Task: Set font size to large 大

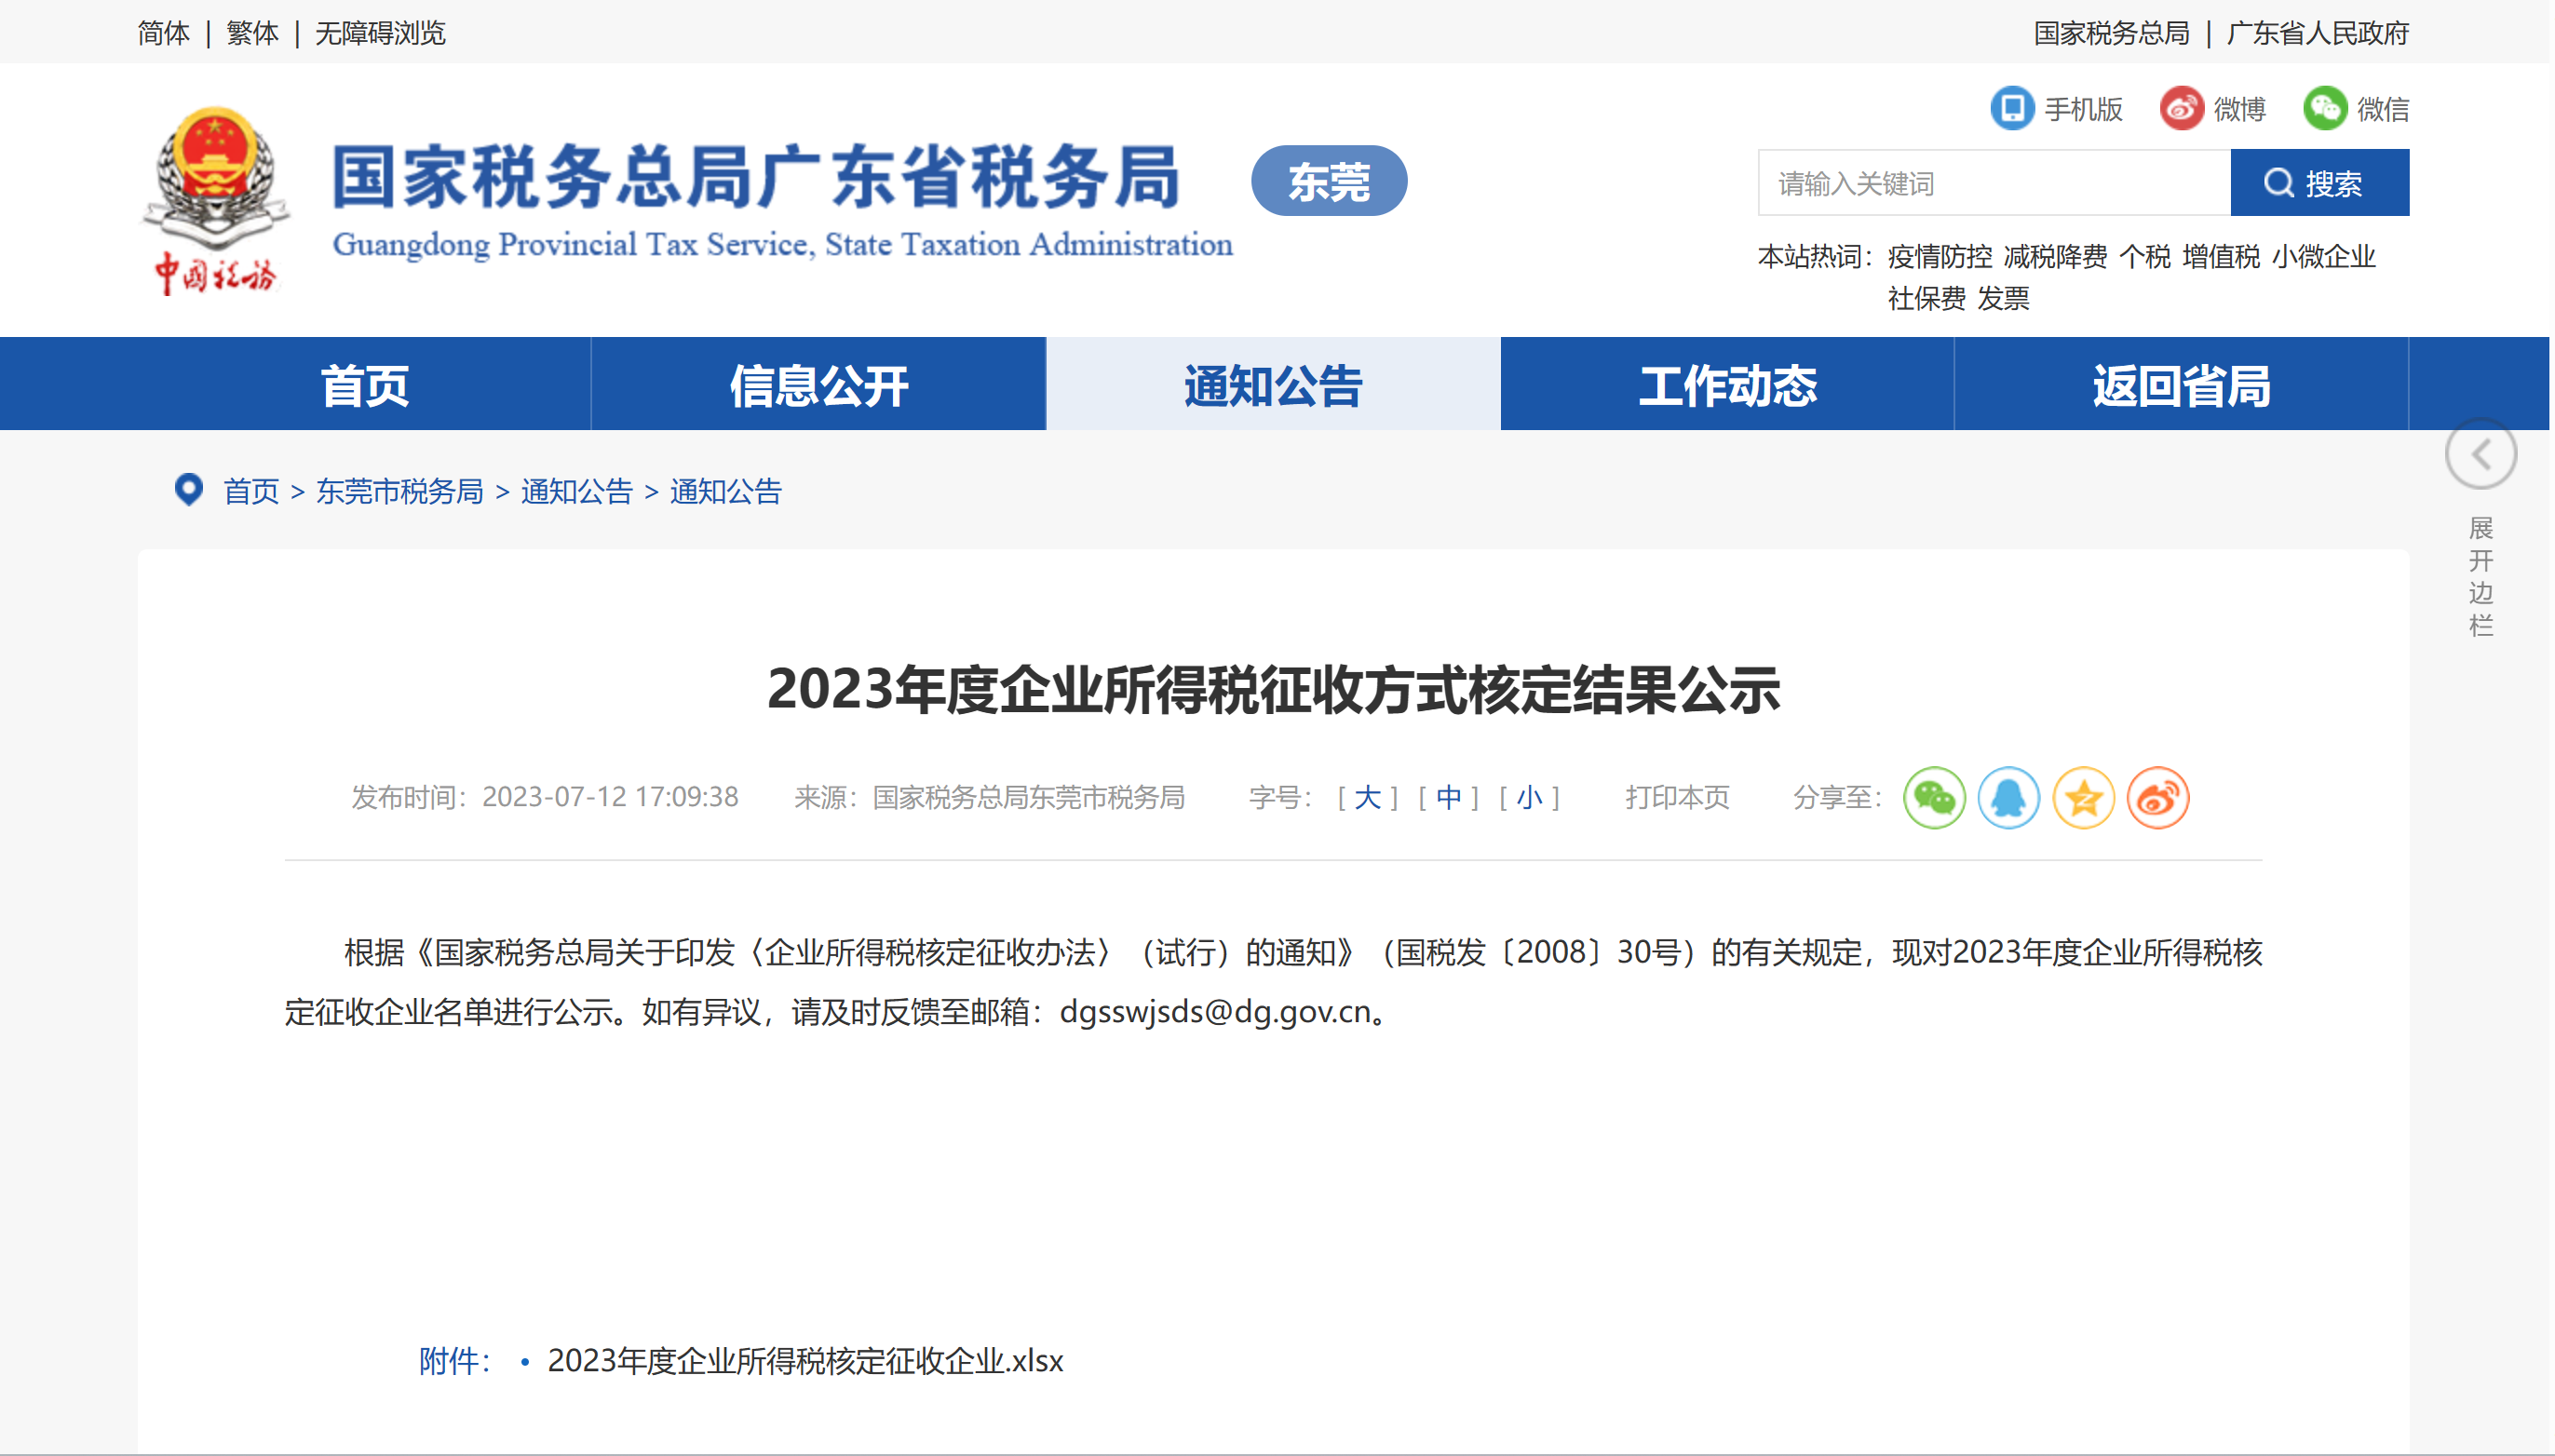Action: click(x=1366, y=797)
